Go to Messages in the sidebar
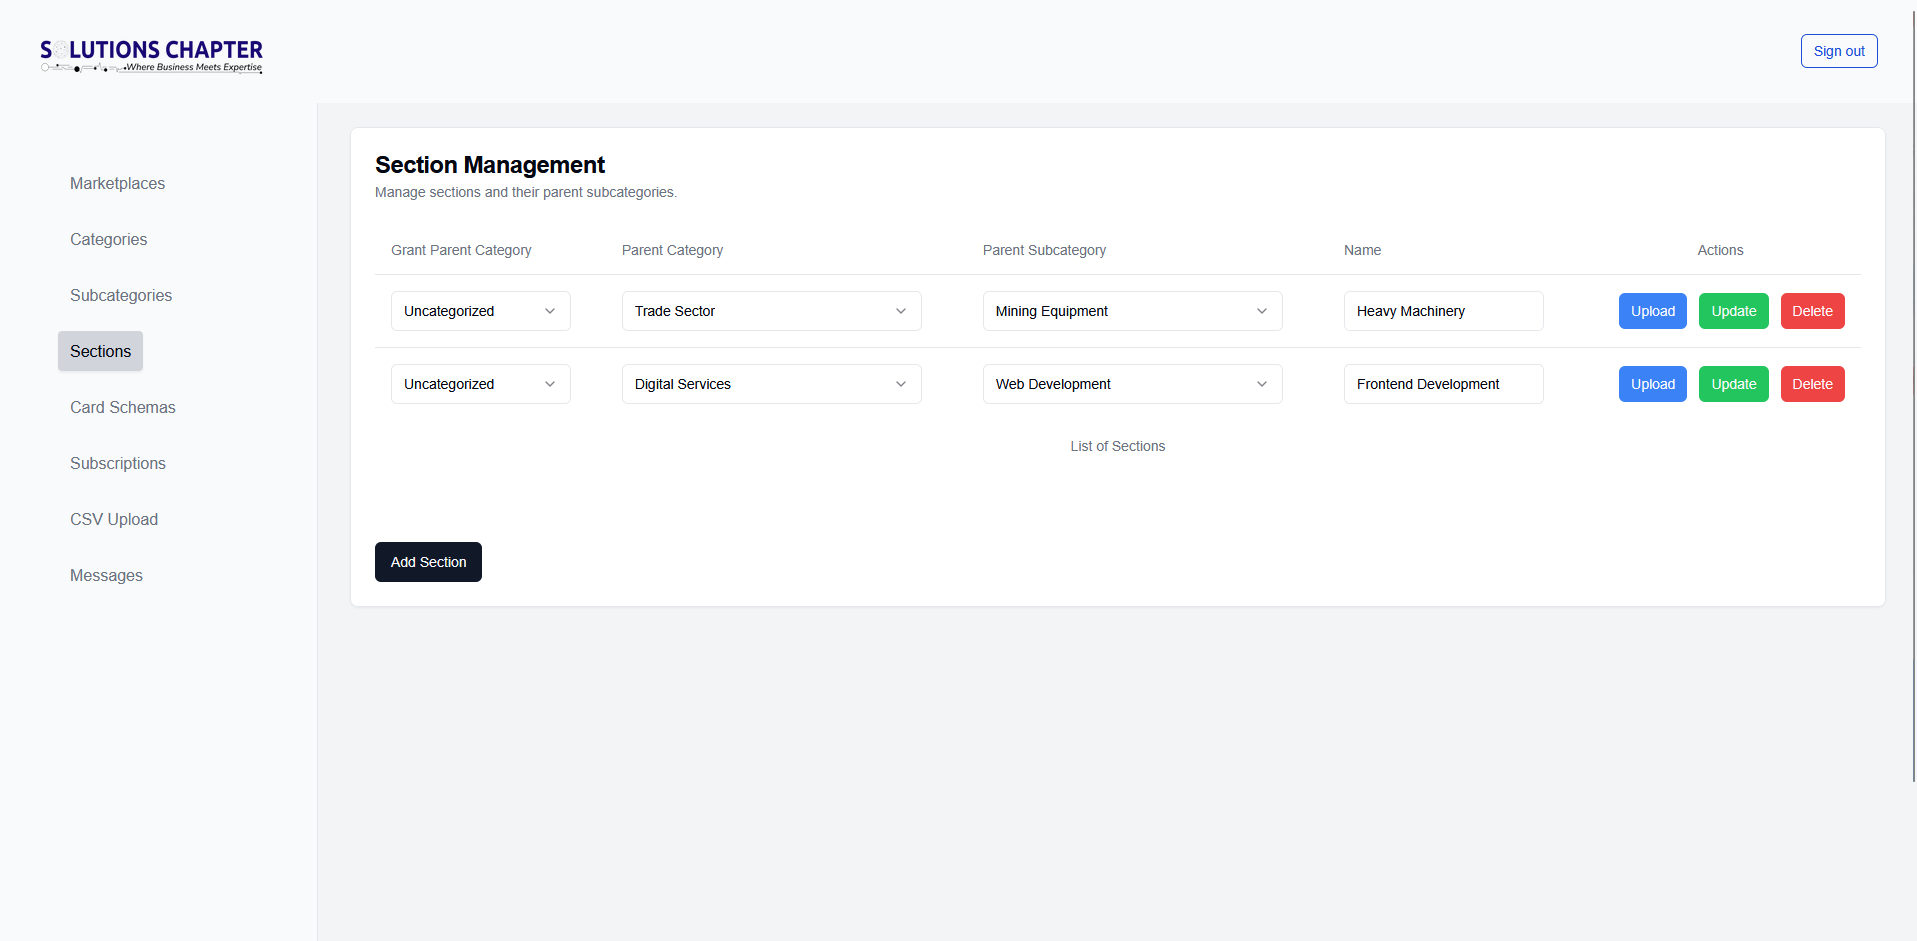Image resolution: width=1917 pixels, height=941 pixels. [106, 575]
